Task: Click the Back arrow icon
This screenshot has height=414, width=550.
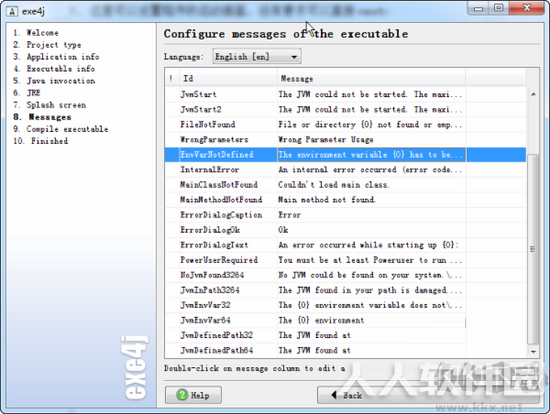Action: click(x=334, y=395)
